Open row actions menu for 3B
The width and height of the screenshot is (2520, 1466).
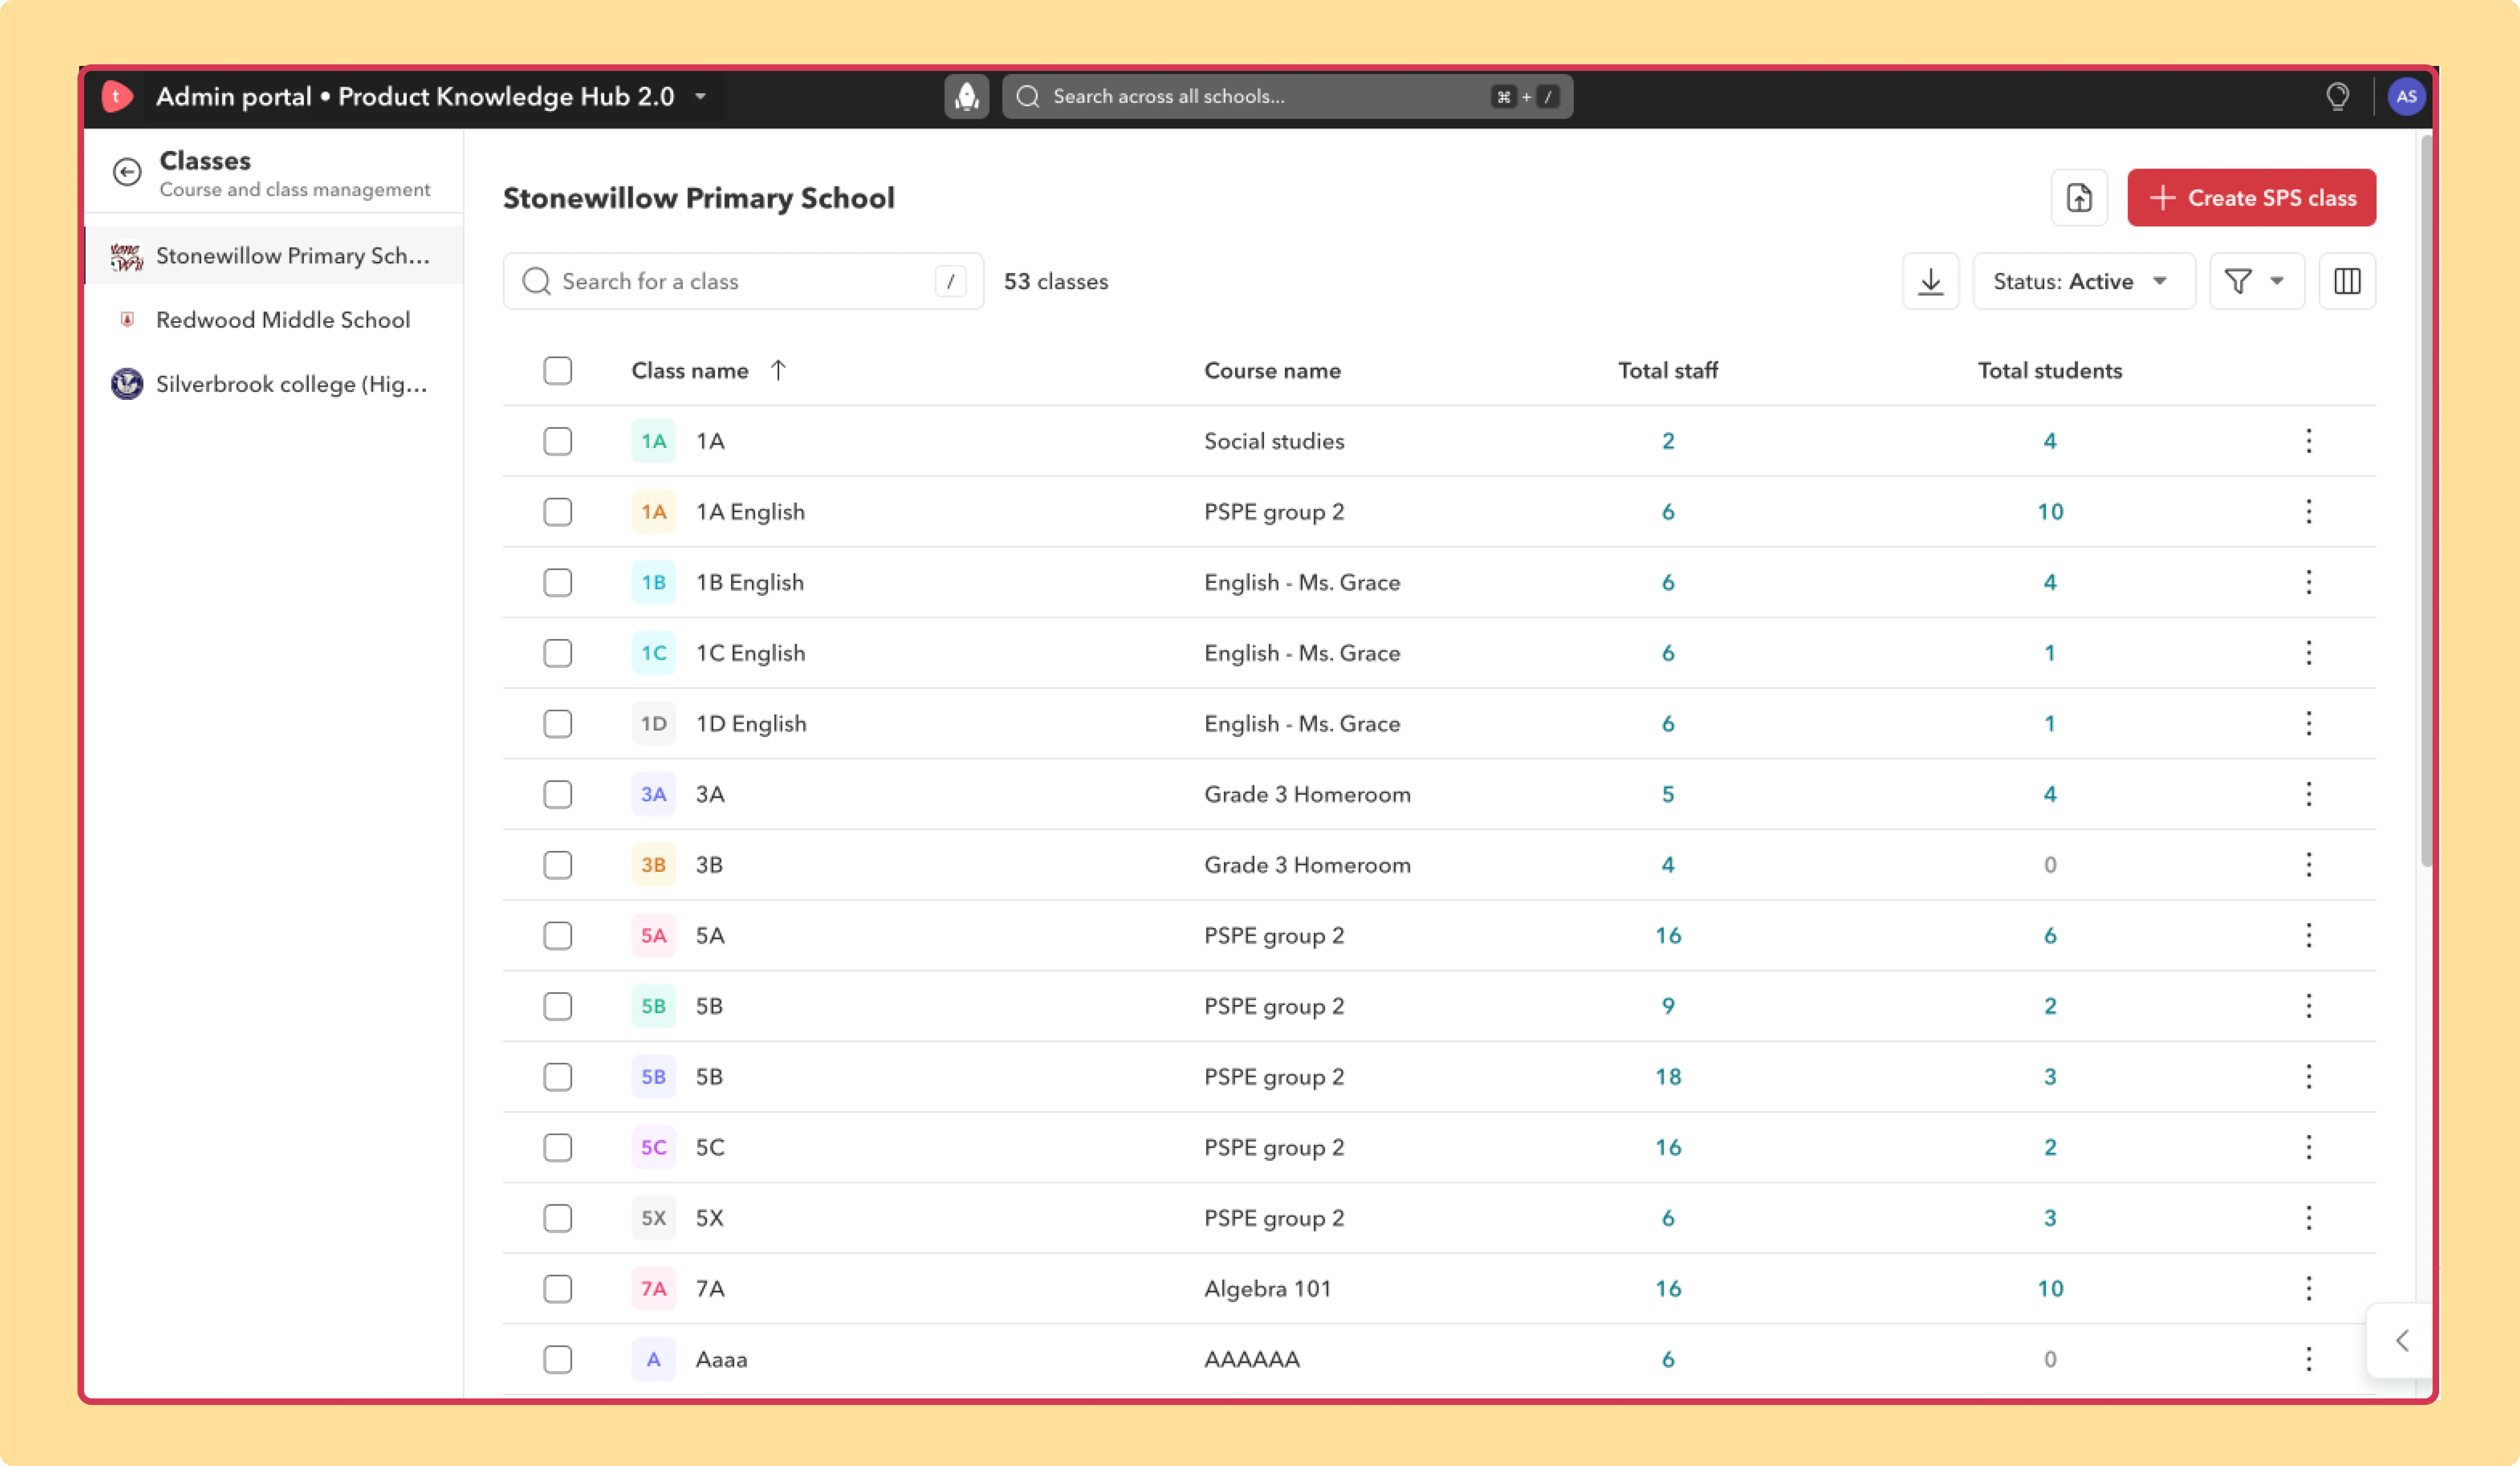[x=2309, y=865]
